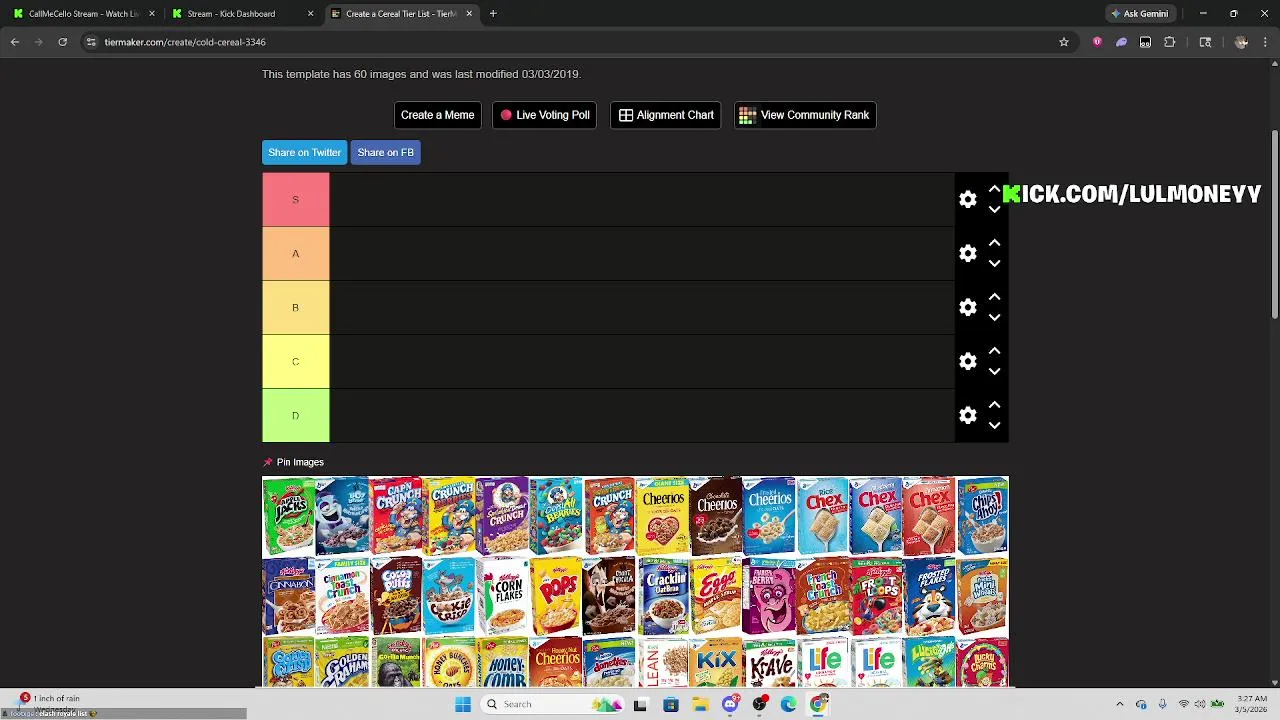Open settings gear for the D tier row
This screenshot has height=720, width=1280.
pyautogui.click(x=967, y=415)
